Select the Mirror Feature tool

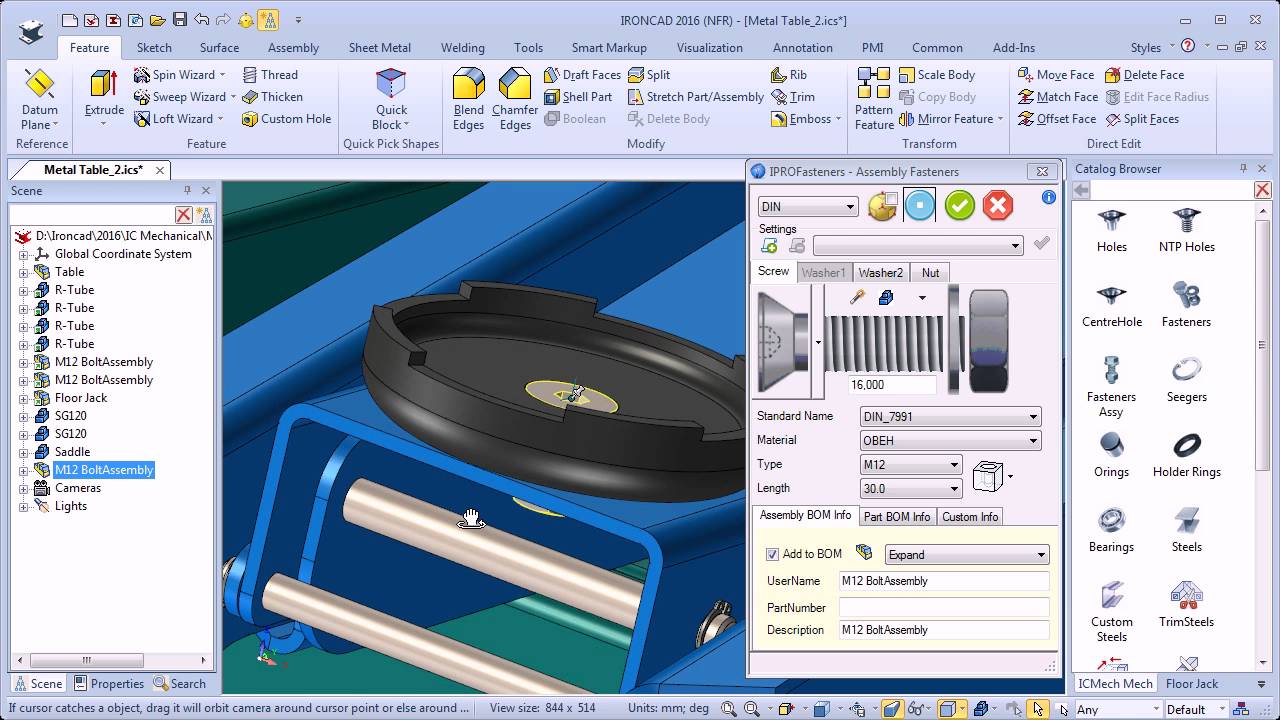[x=951, y=119]
